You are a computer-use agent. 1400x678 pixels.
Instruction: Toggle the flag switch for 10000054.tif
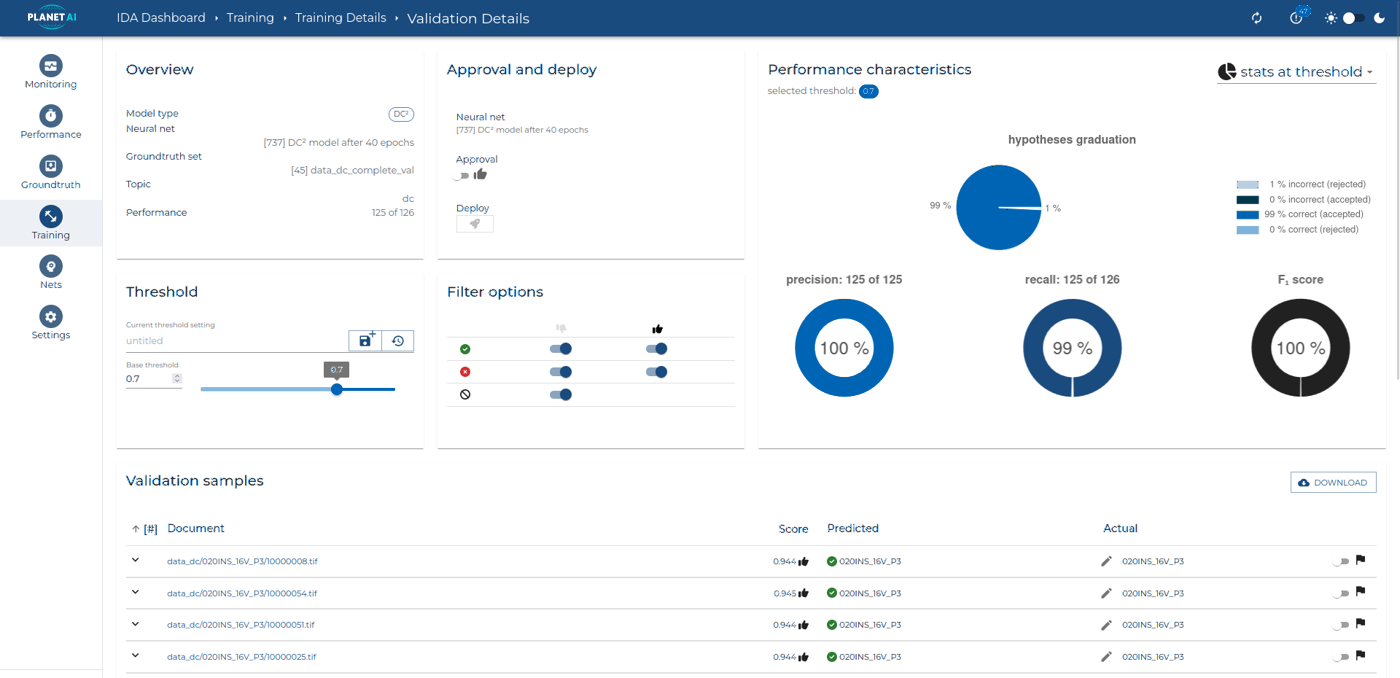pyautogui.click(x=1340, y=594)
